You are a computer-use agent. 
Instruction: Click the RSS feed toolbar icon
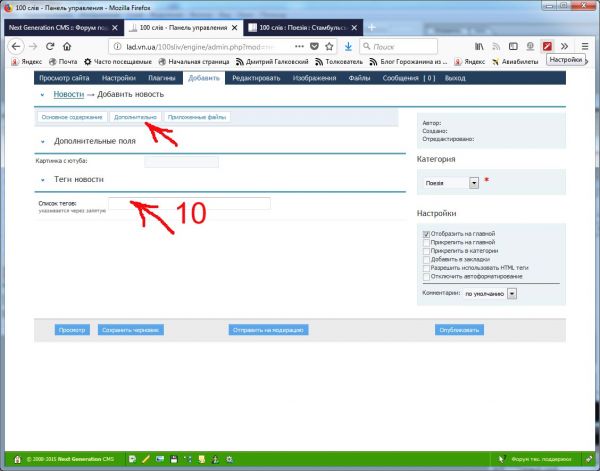tap(496, 47)
